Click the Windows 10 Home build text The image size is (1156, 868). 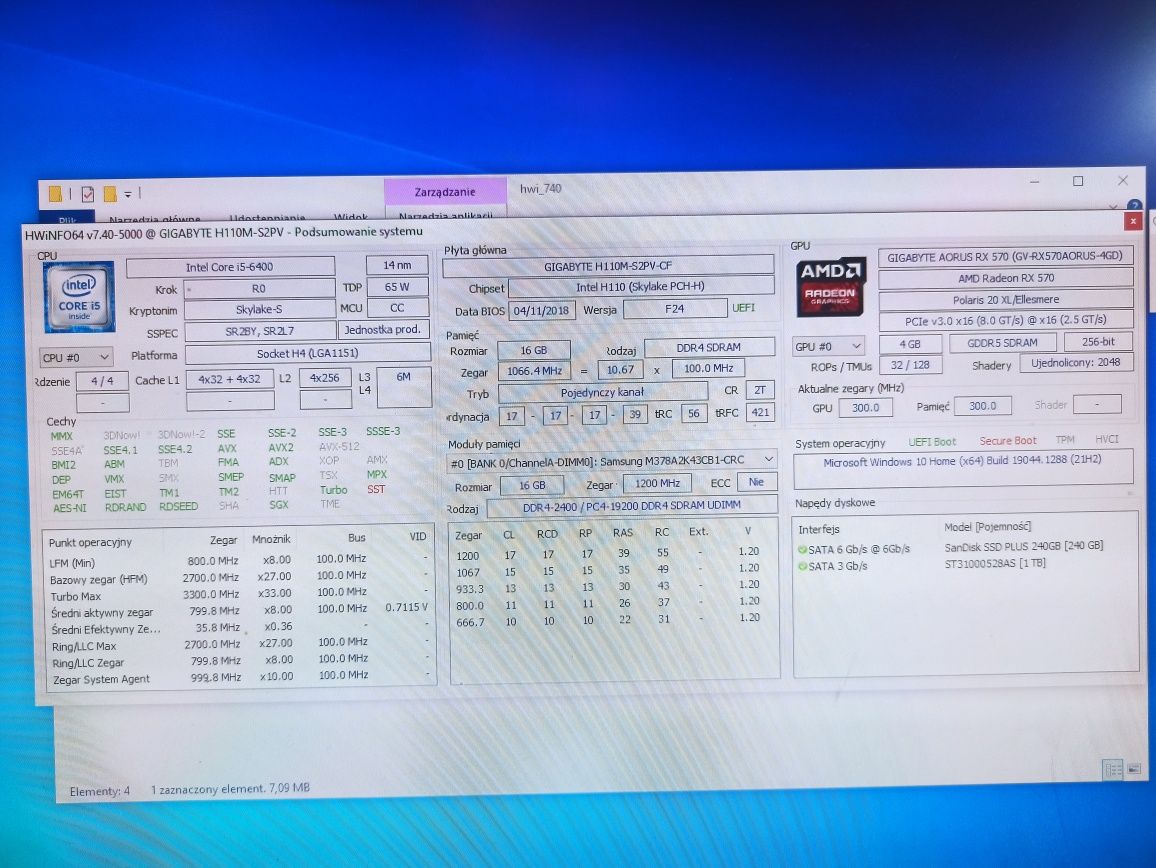point(962,459)
